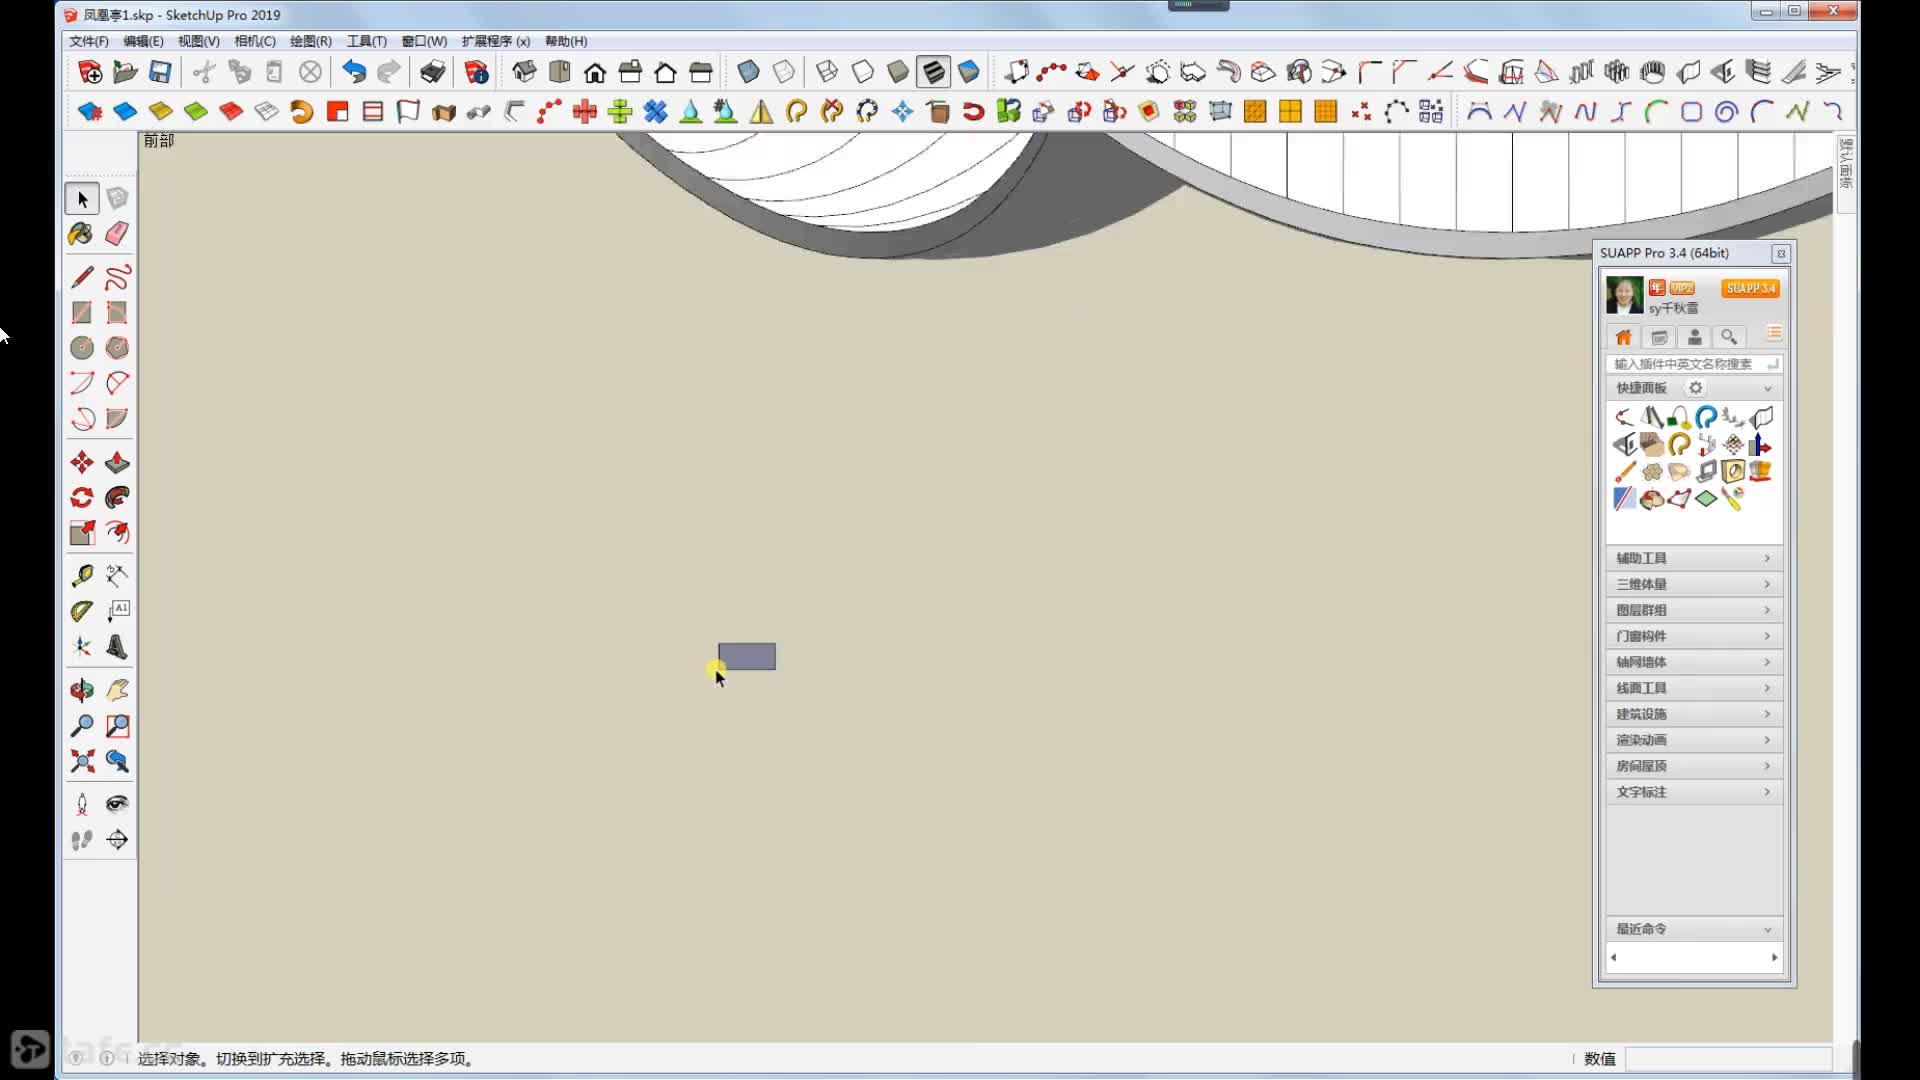The height and width of the screenshot is (1080, 1920).
Task: Select the Zoom Extents tool
Action: tap(82, 761)
